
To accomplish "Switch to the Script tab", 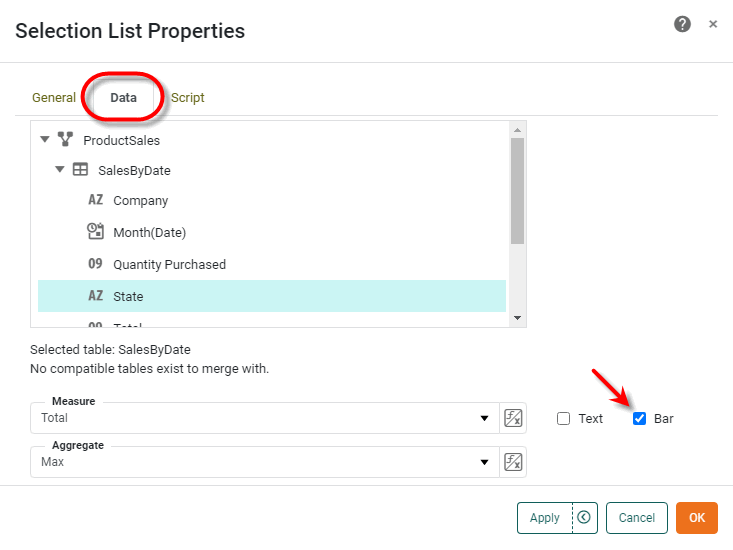I will point(188,98).
